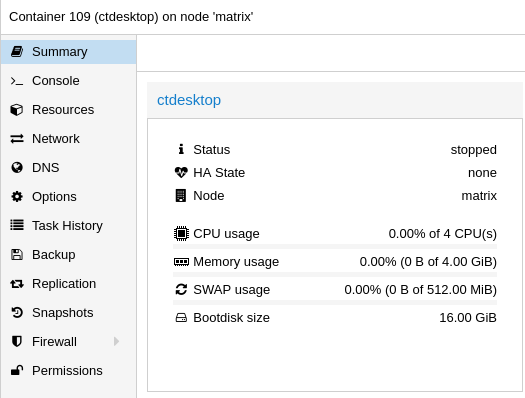525x398 pixels.
Task: Click the Console terminal icon
Action: (x=17, y=81)
